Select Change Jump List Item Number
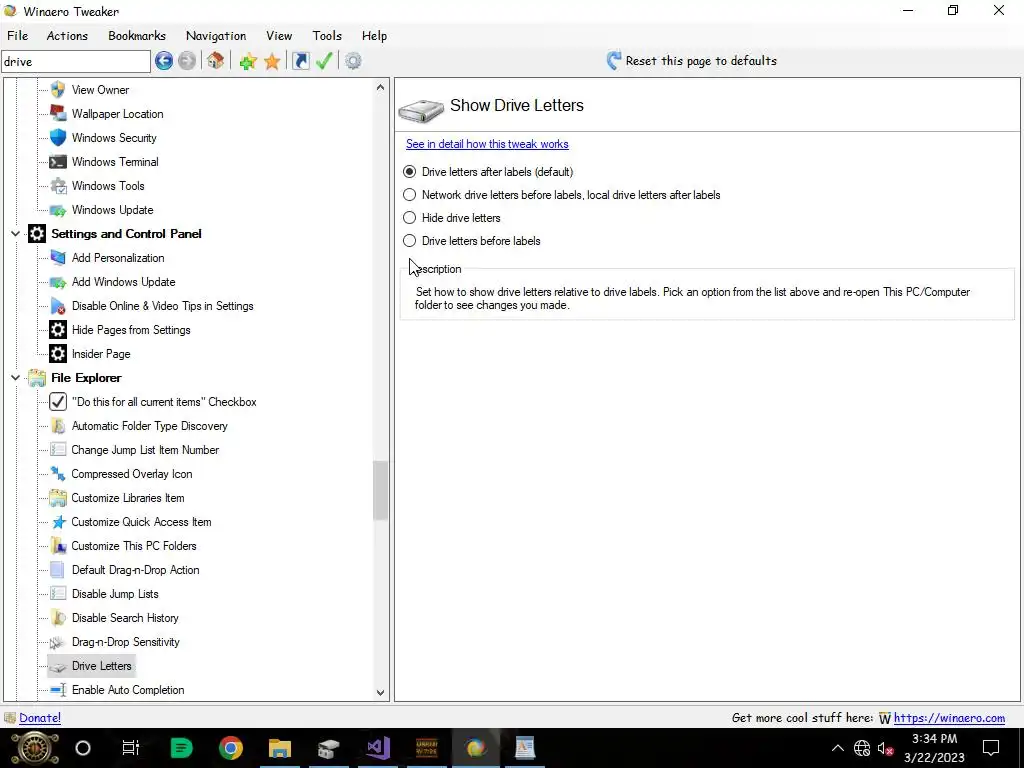 pyautogui.click(x=145, y=450)
